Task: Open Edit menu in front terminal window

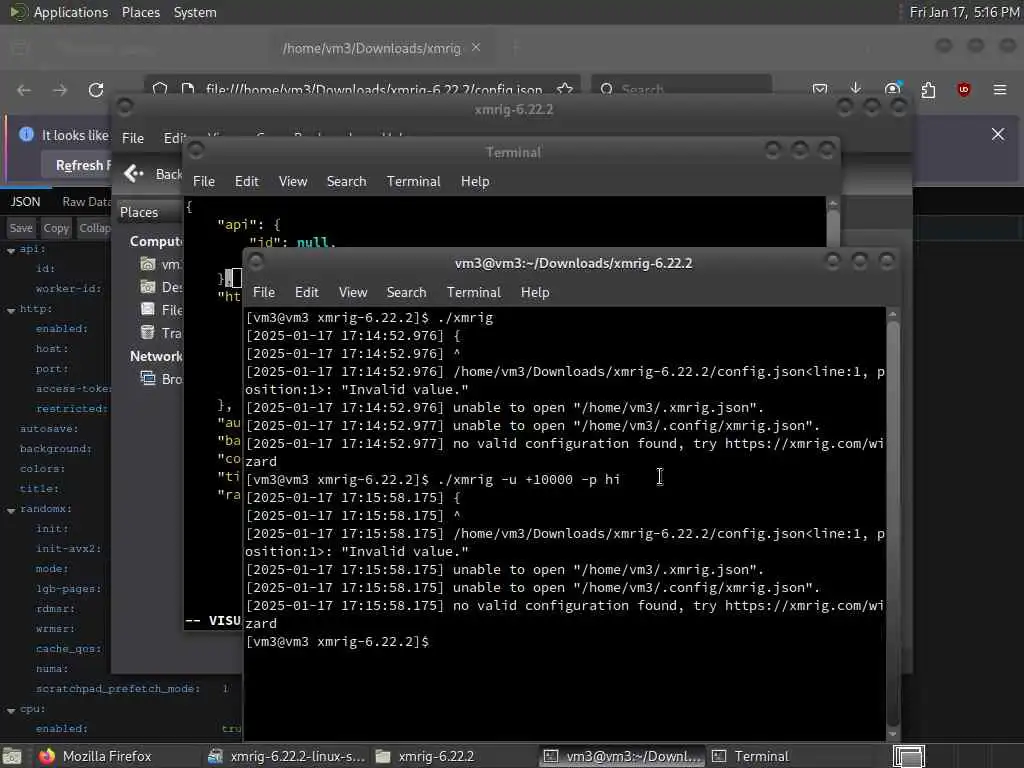Action: pos(306,292)
